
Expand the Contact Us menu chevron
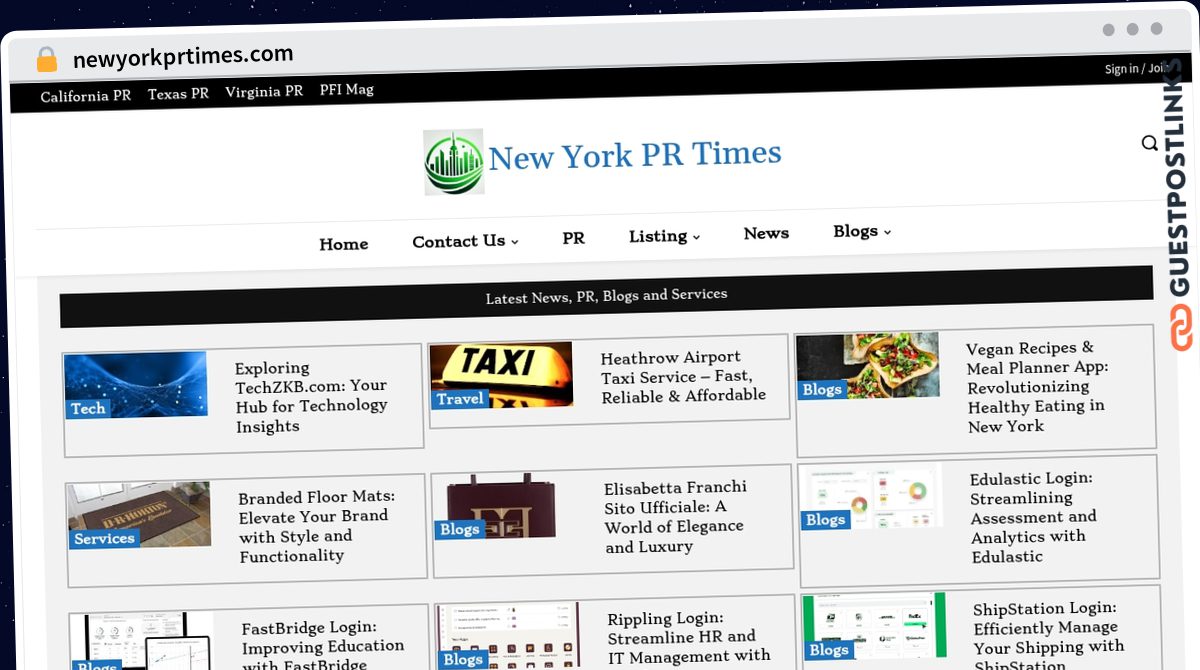[x=515, y=241]
